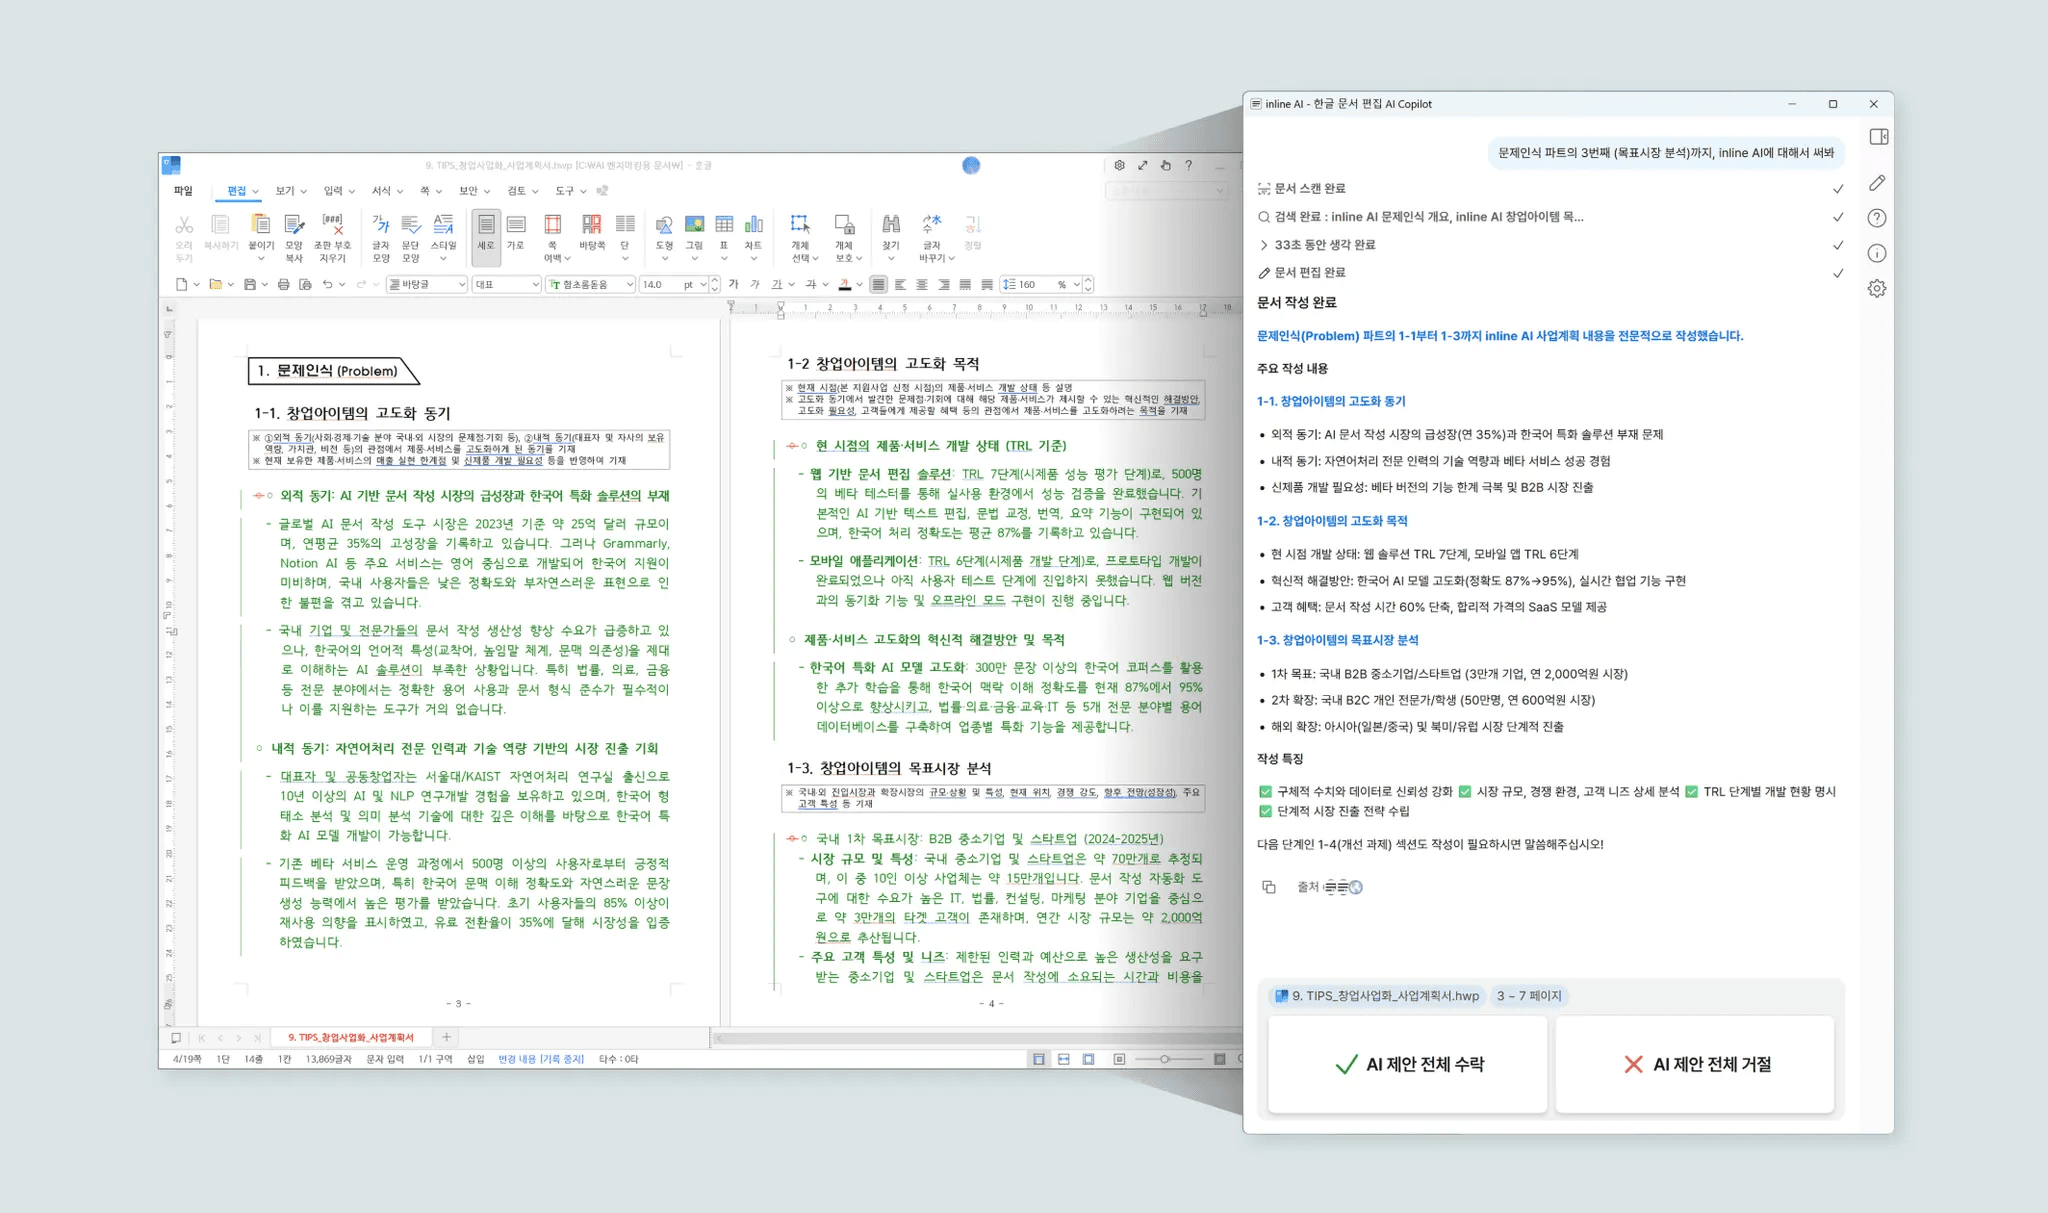Screen dimensions: 2048x1213
Task: Click AI 제안 전체 수락 button
Action: (1407, 1064)
